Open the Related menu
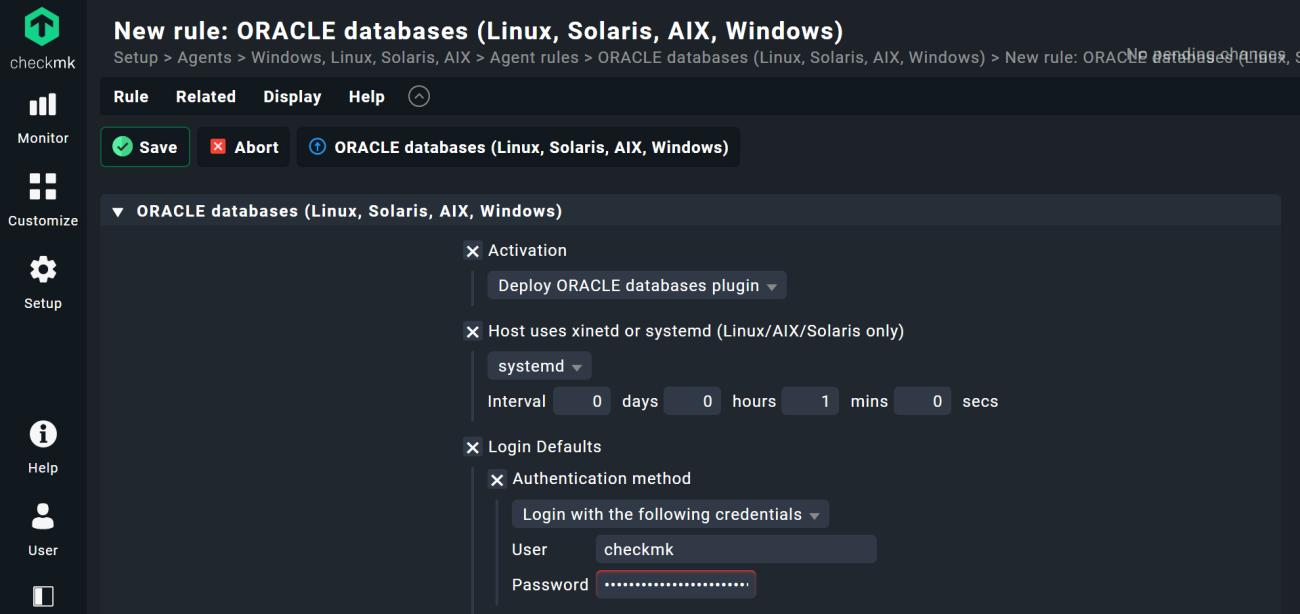1300x614 pixels. [205, 97]
